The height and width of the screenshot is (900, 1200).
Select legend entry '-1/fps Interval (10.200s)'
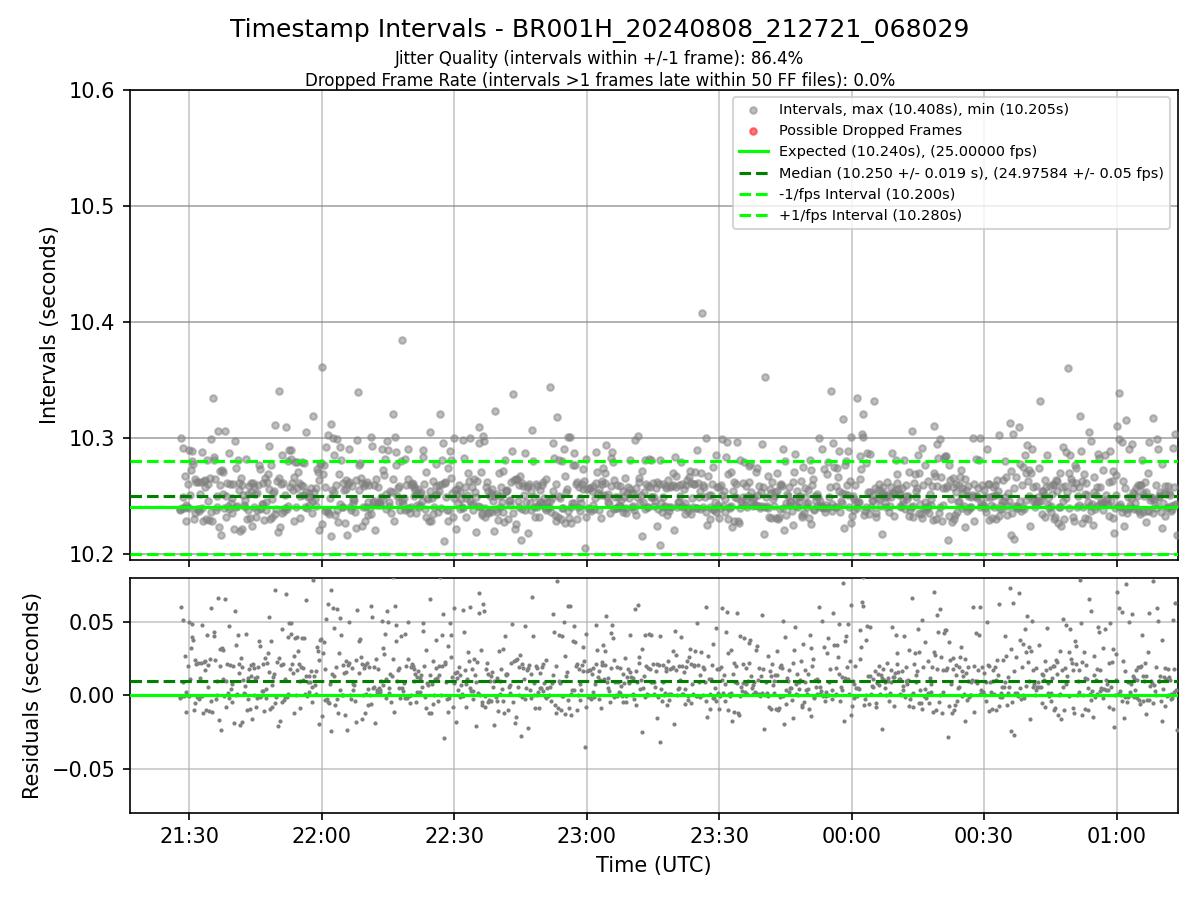click(x=867, y=193)
